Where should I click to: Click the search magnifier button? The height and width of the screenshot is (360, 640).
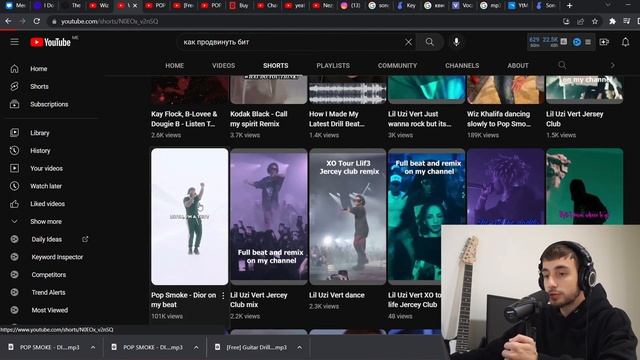point(429,42)
